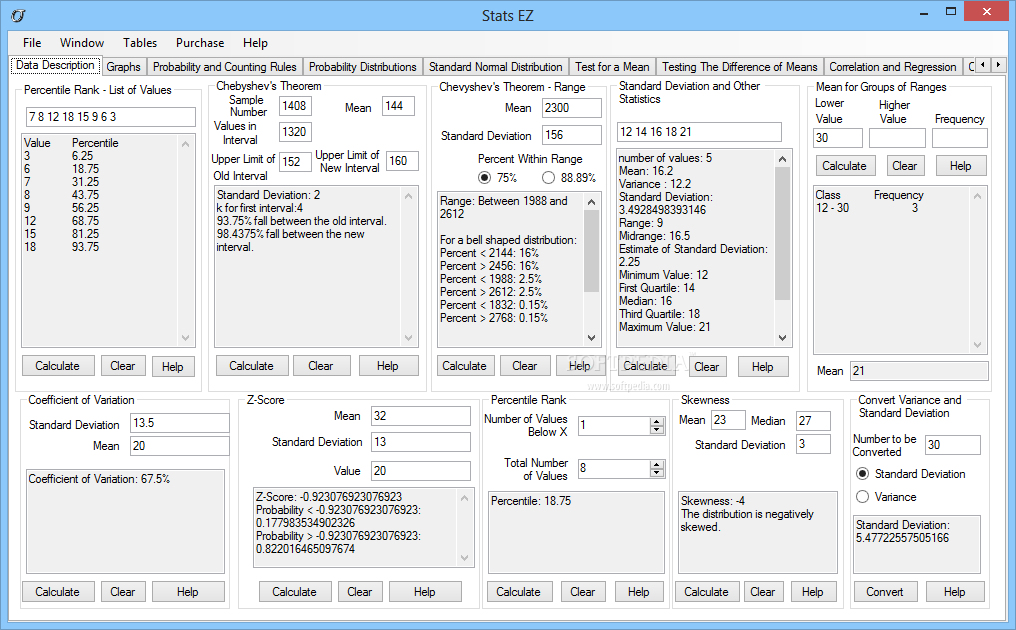
Task: Click the Skewness Median field
Action: tap(813, 421)
